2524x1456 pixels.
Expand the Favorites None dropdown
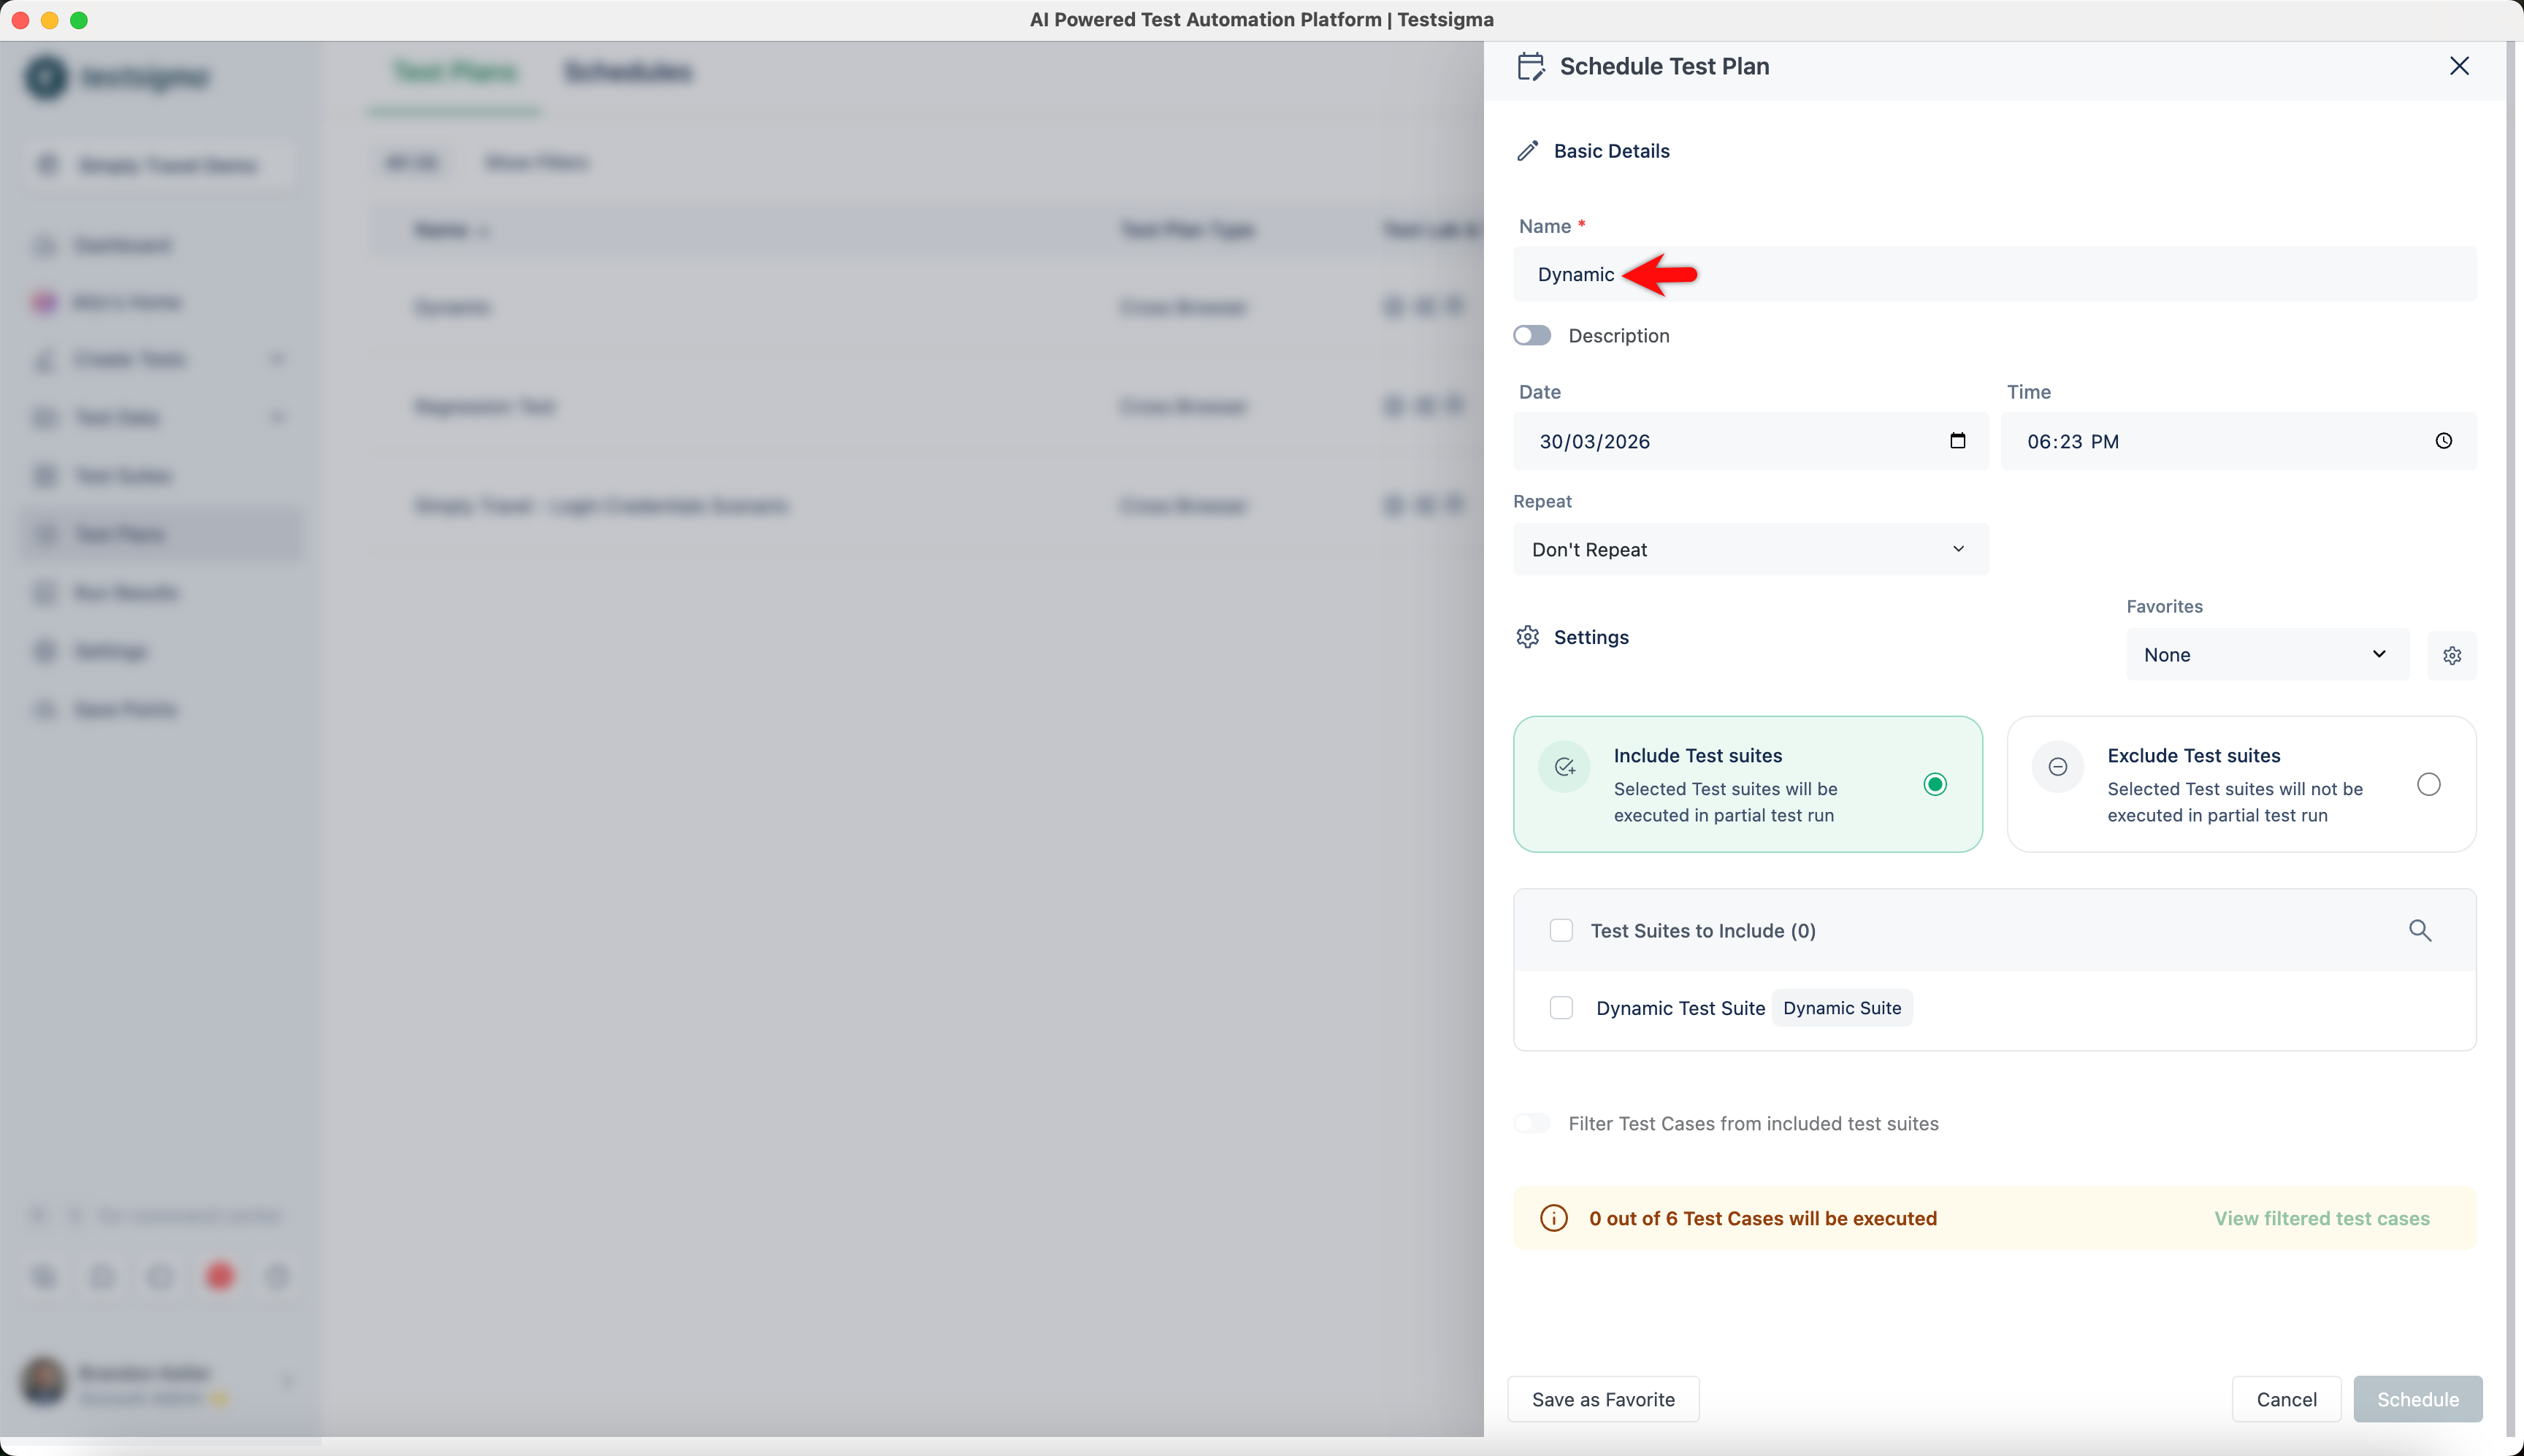(x=2266, y=655)
